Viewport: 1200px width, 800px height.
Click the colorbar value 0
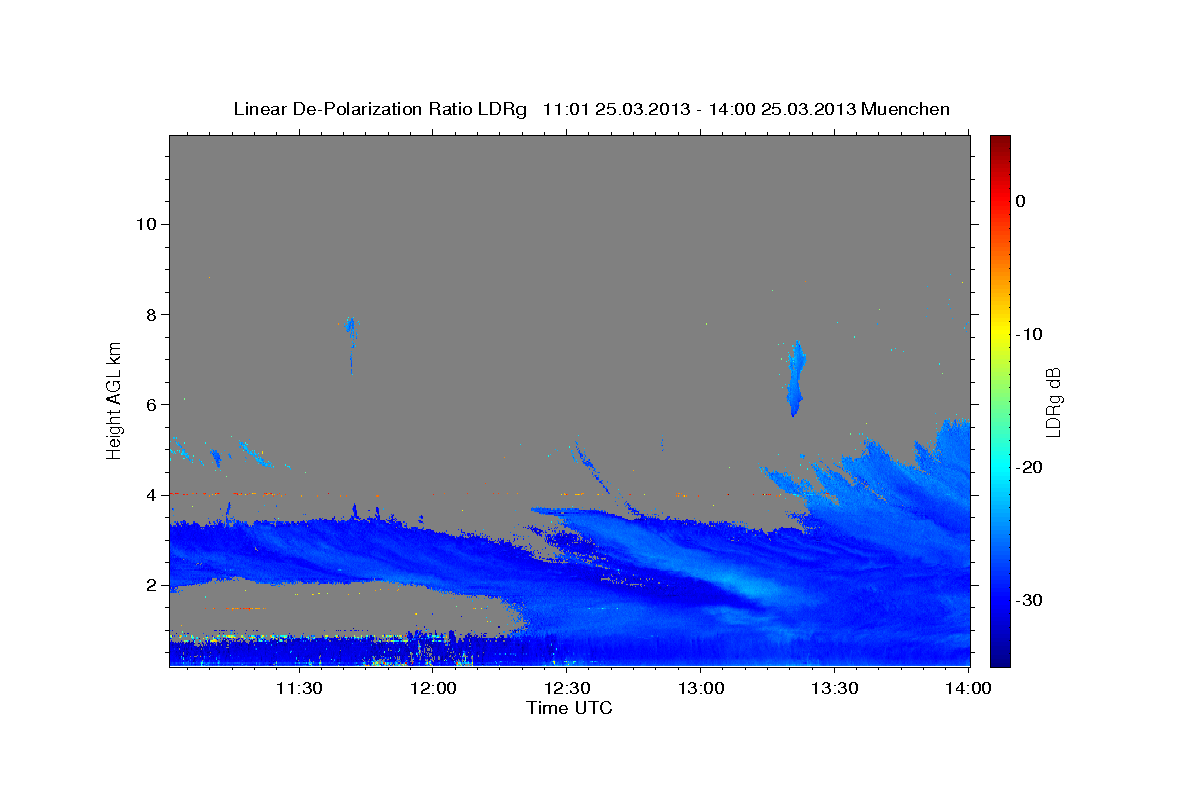pyautogui.click(x=1021, y=201)
